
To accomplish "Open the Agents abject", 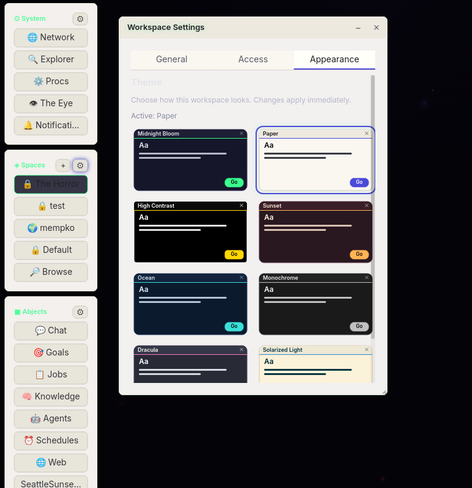I will [x=51, y=419].
